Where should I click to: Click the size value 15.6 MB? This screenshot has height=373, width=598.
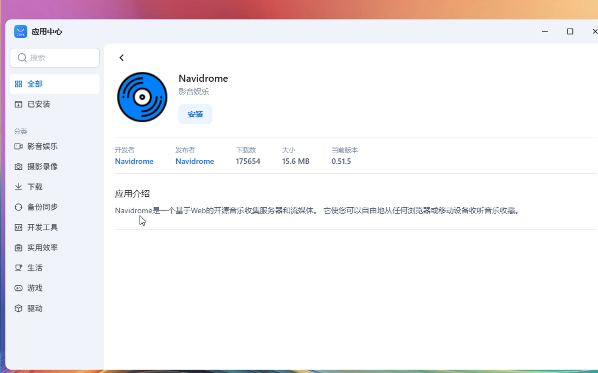pos(296,161)
